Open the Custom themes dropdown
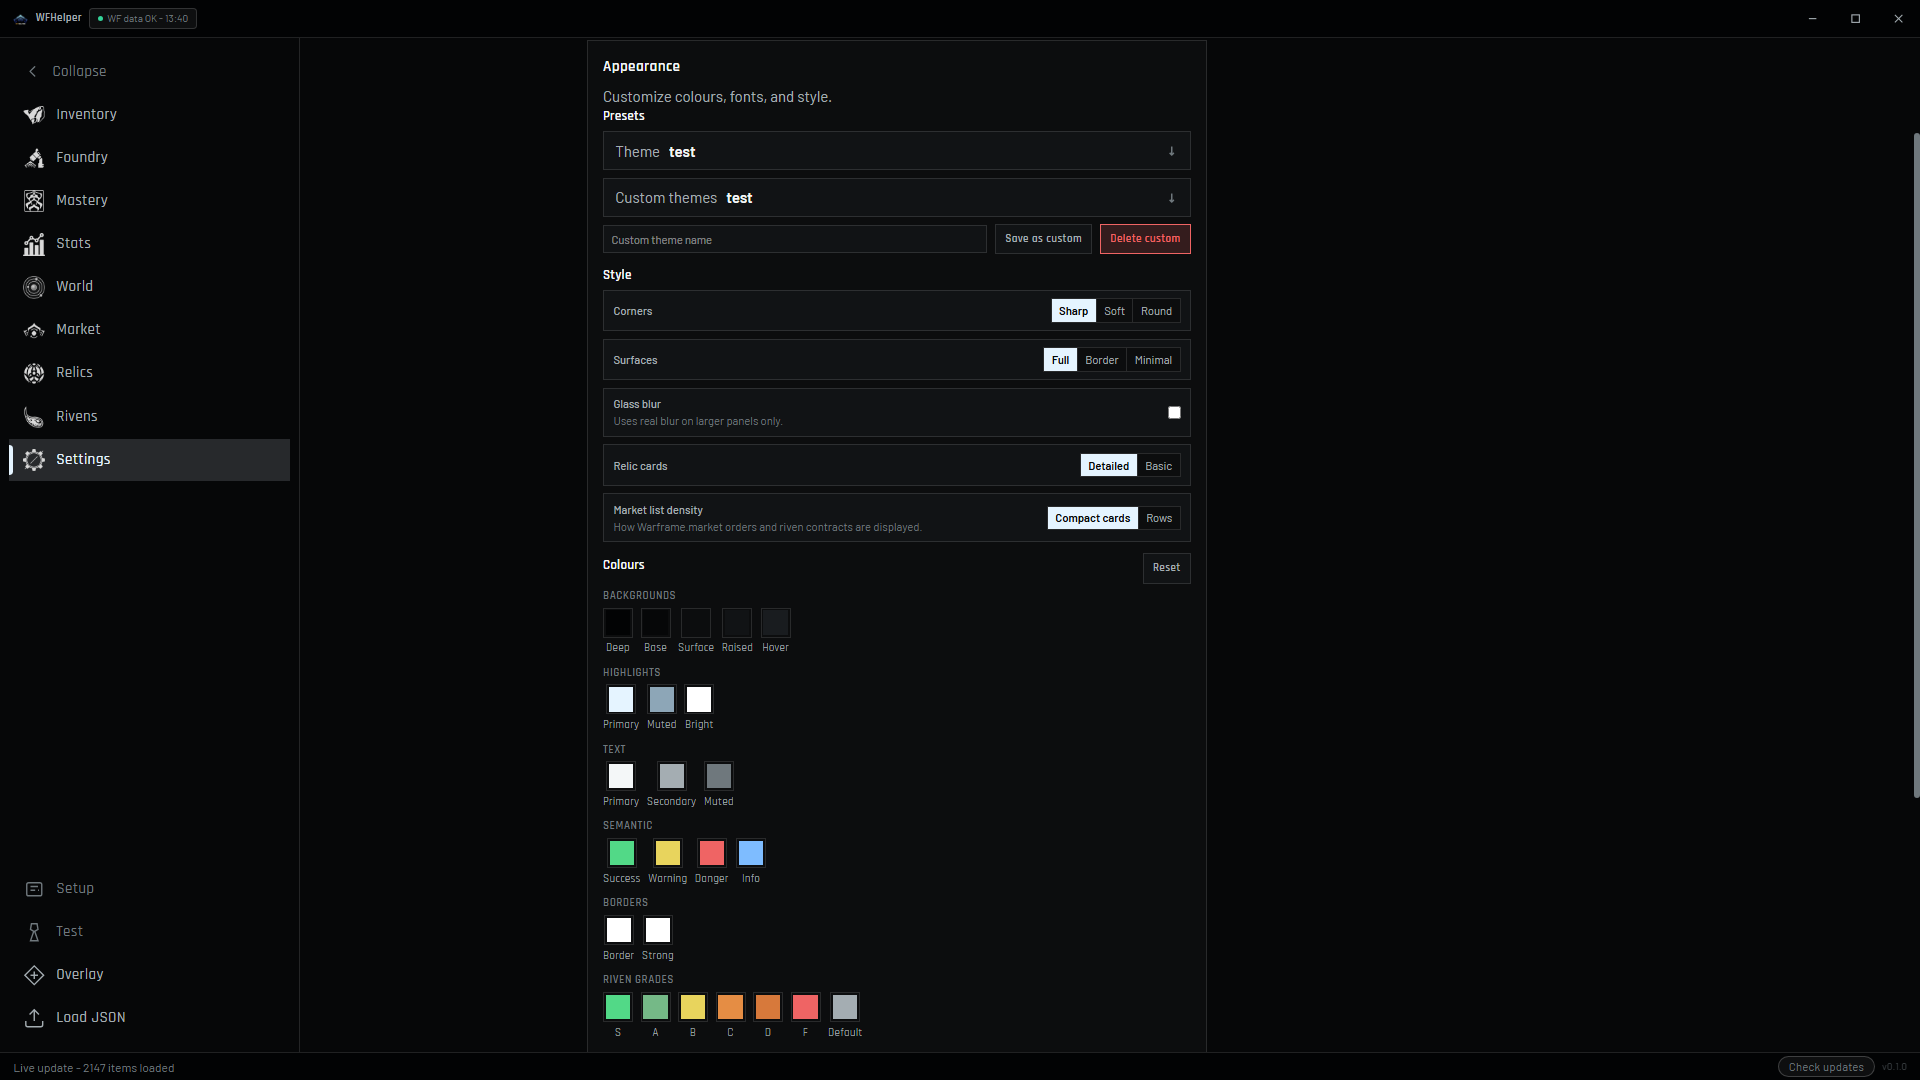 click(896, 198)
